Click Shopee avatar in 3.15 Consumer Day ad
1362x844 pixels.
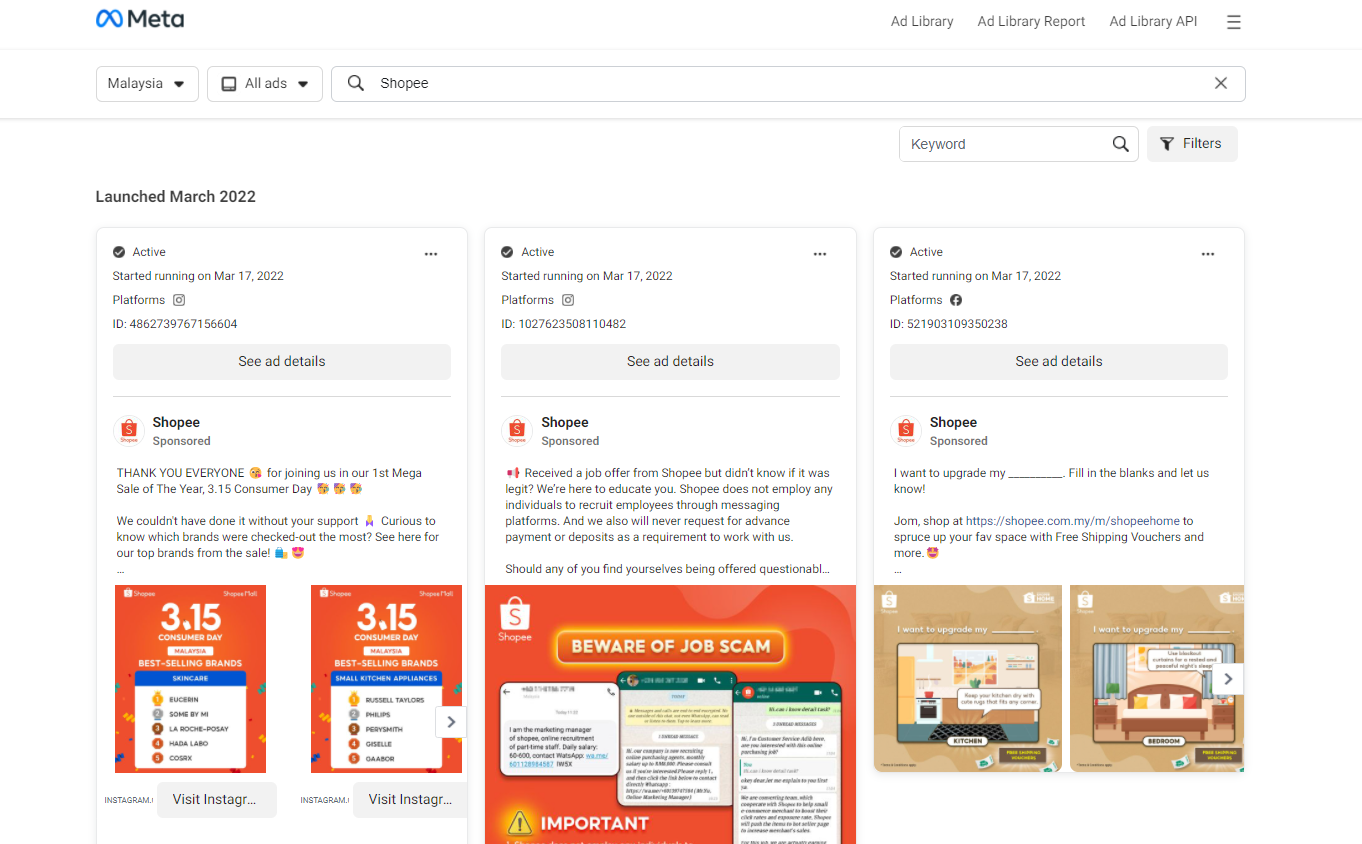[129, 431]
